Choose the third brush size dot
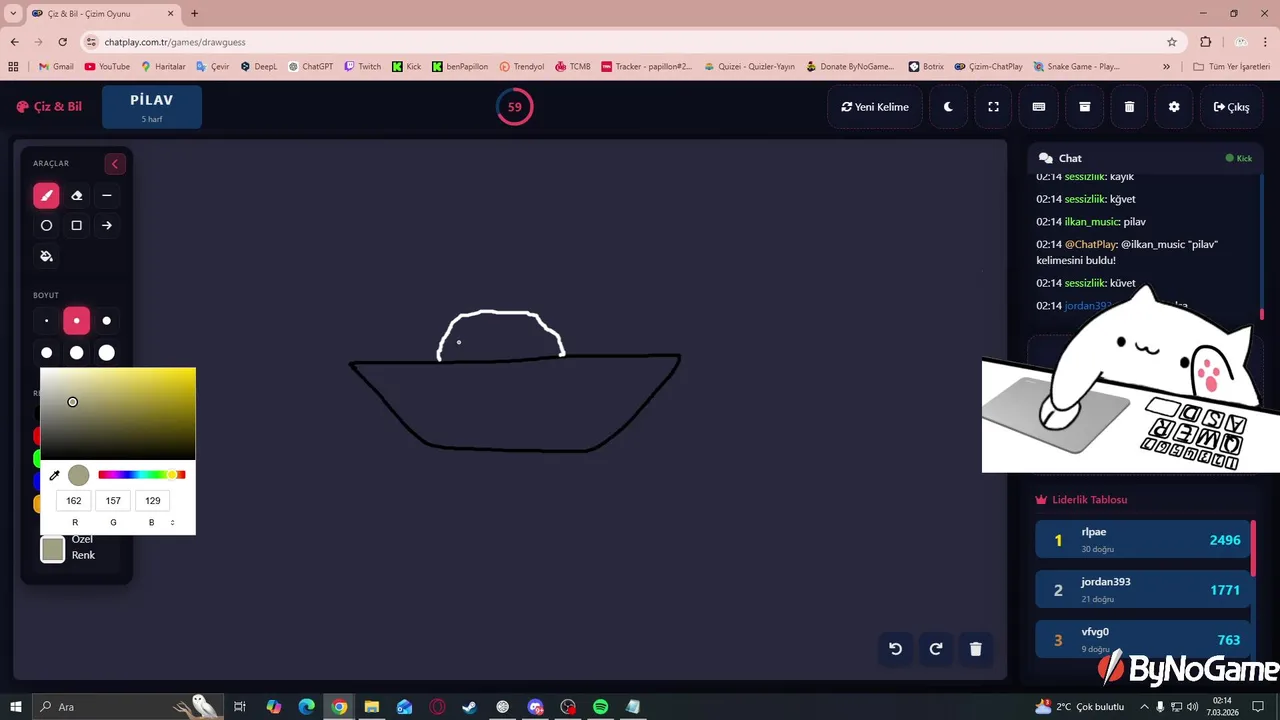This screenshot has height=720, width=1280. 107,321
